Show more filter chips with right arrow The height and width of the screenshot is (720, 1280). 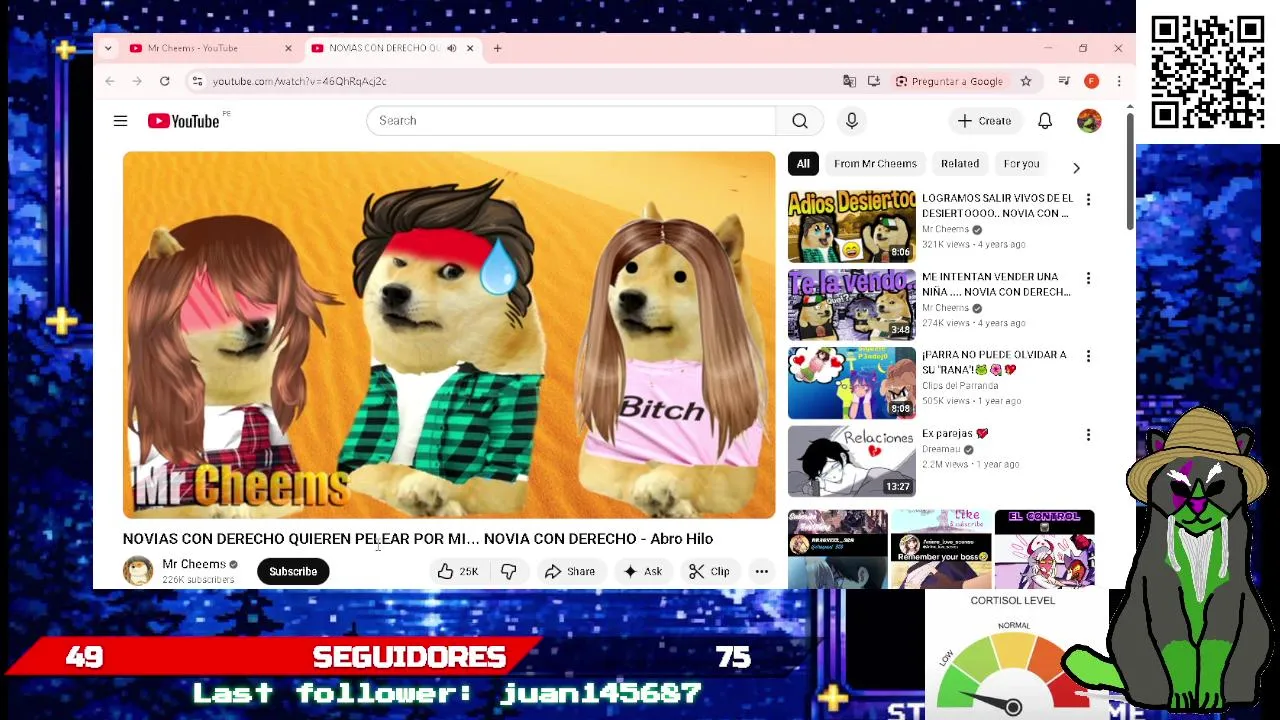pos(1076,168)
